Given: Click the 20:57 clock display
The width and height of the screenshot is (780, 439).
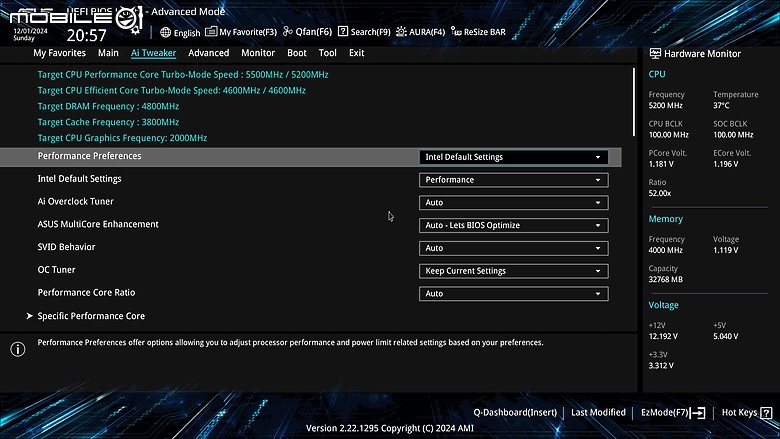Looking at the screenshot, I should click(87, 35).
